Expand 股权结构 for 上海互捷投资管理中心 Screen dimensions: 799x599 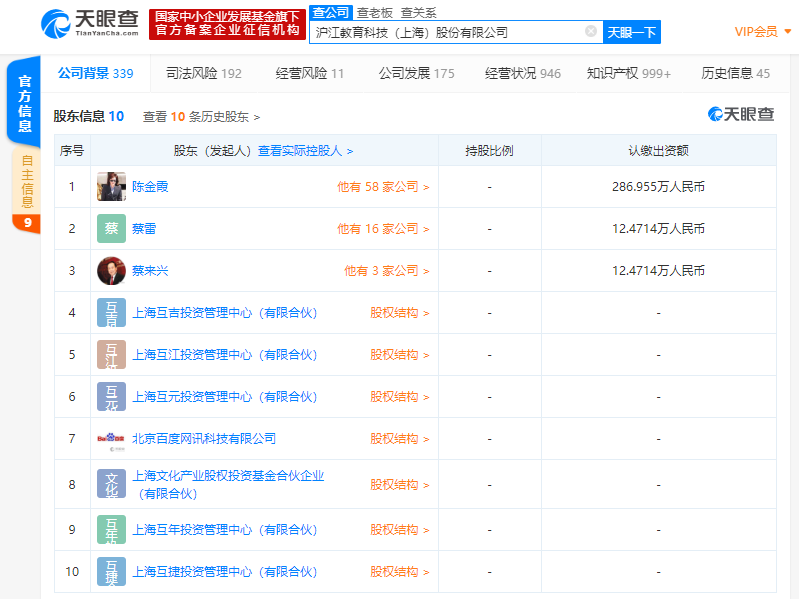(x=400, y=572)
